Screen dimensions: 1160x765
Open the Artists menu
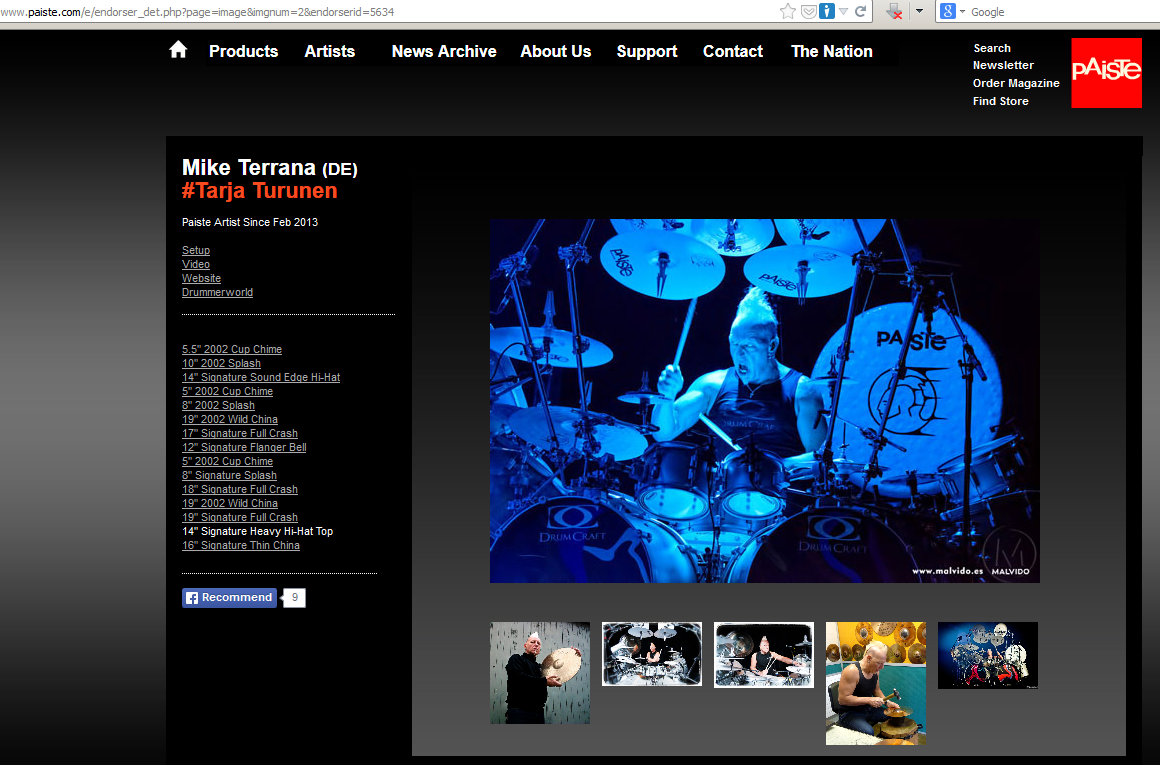[330, 51]
